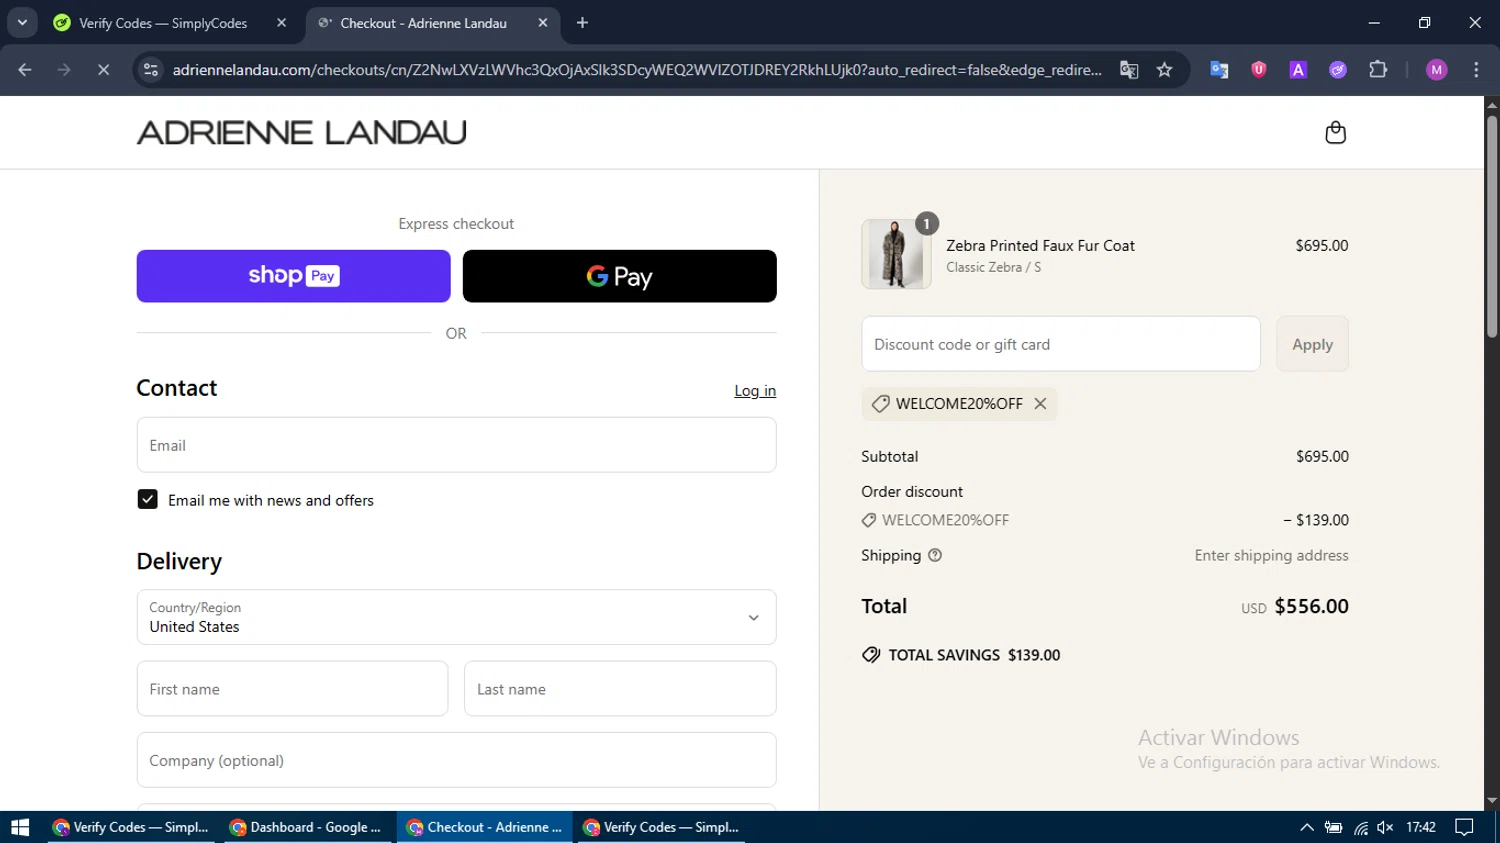This screenshot has height=843, width=1500.
Task: Switch to the Verify Codes — SimplyCodes tab
Action: (x=163, y=23)
